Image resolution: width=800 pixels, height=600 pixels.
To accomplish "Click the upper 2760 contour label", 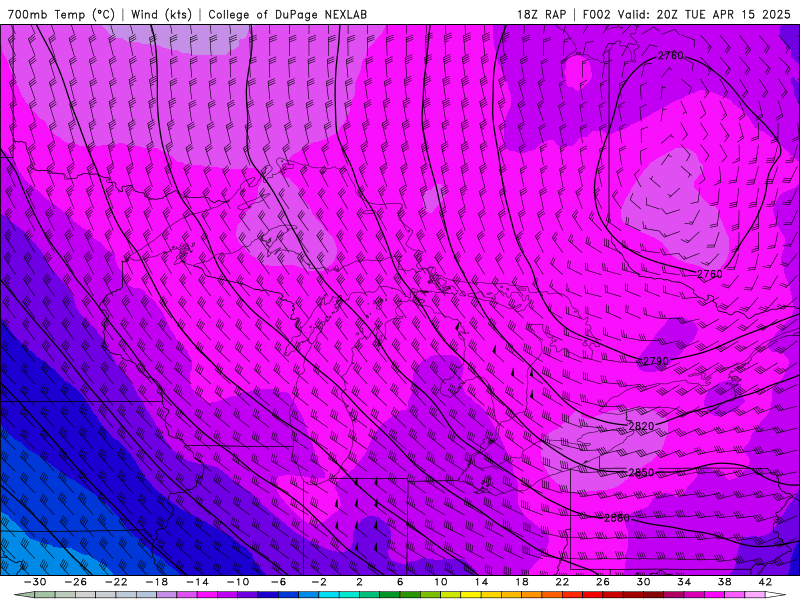I will tap(670, 56).
